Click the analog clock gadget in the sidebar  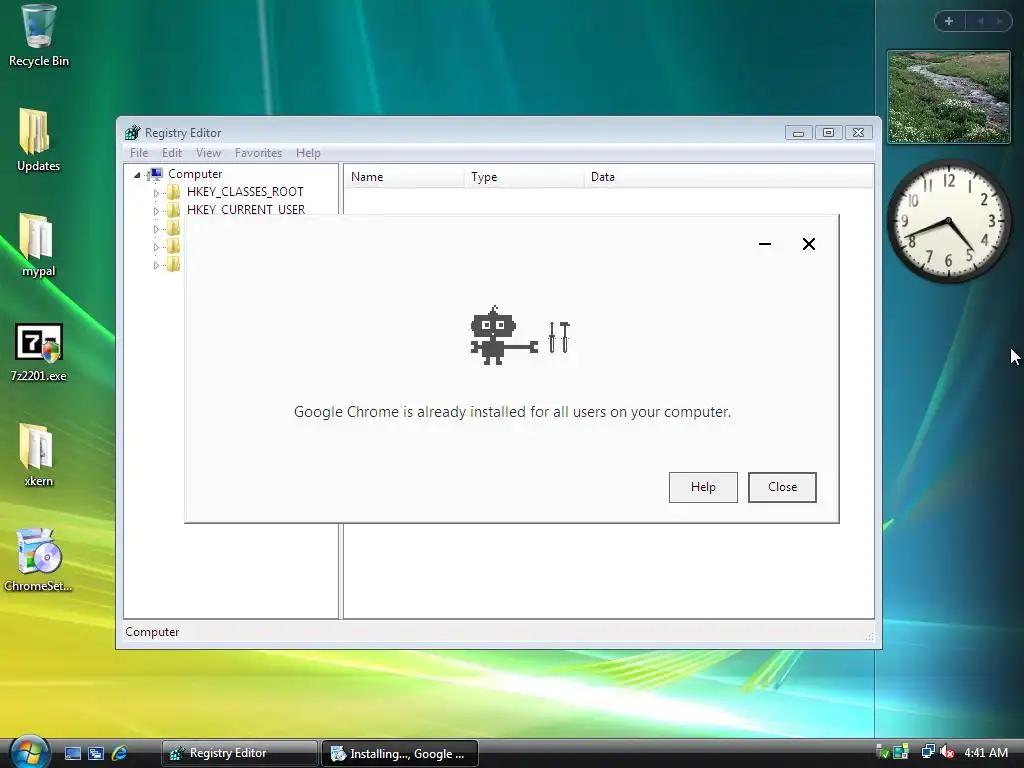pyautogui.click(x=949, y=221)
